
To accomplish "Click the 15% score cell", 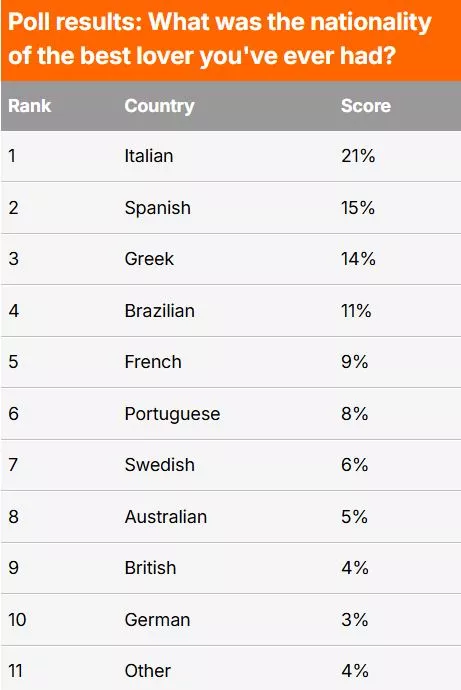I will 358,208.
